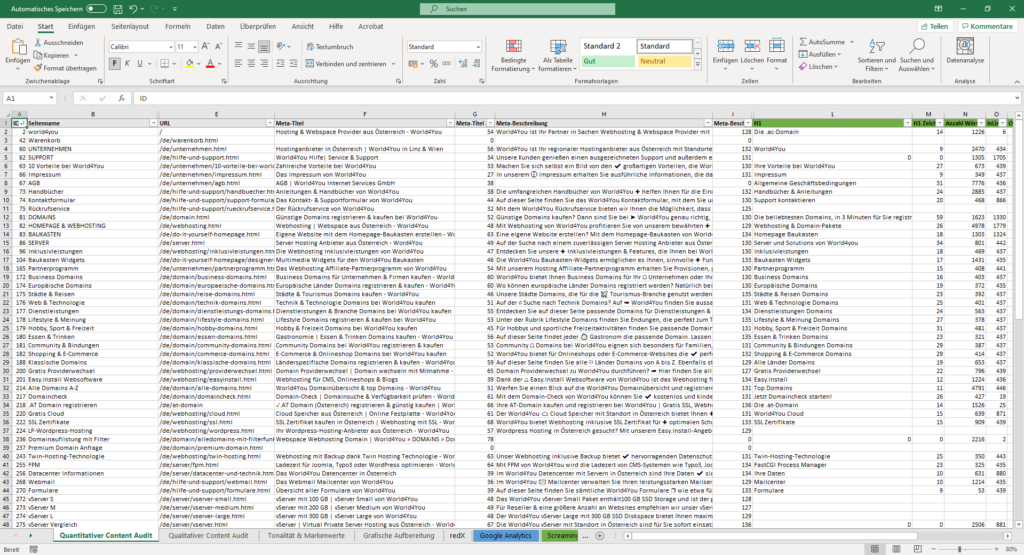Screen dimensions: 1024x555
Task: Click the yellow fill color bucket
Action: [x=189, y=64]
